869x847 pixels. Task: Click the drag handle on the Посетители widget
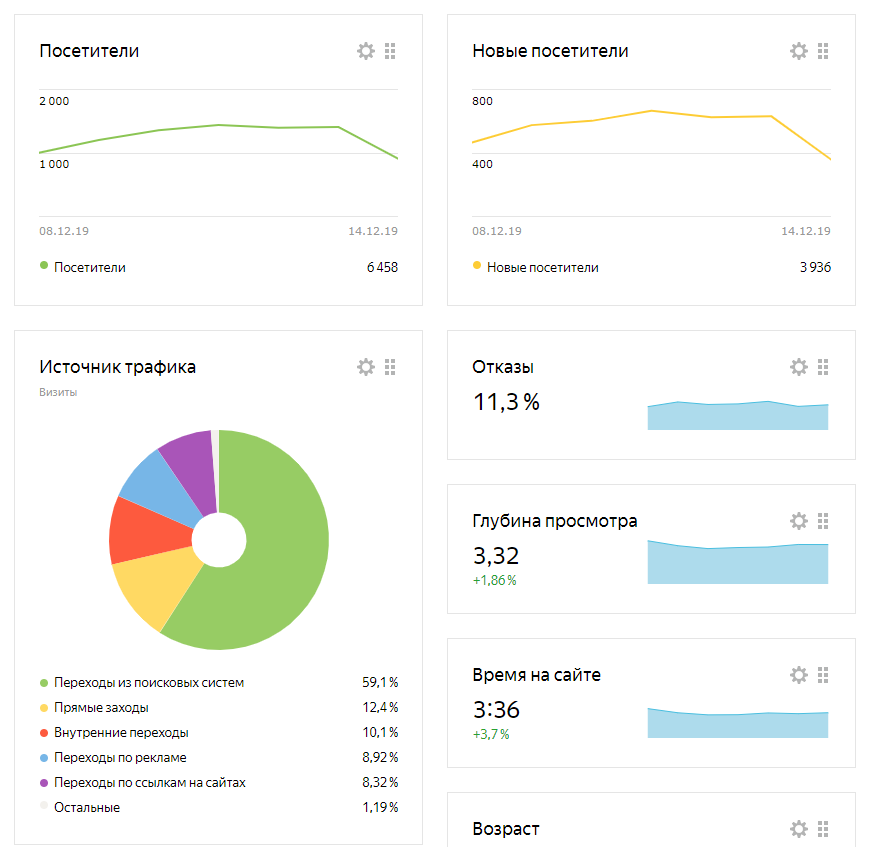(x=391, y=50)
